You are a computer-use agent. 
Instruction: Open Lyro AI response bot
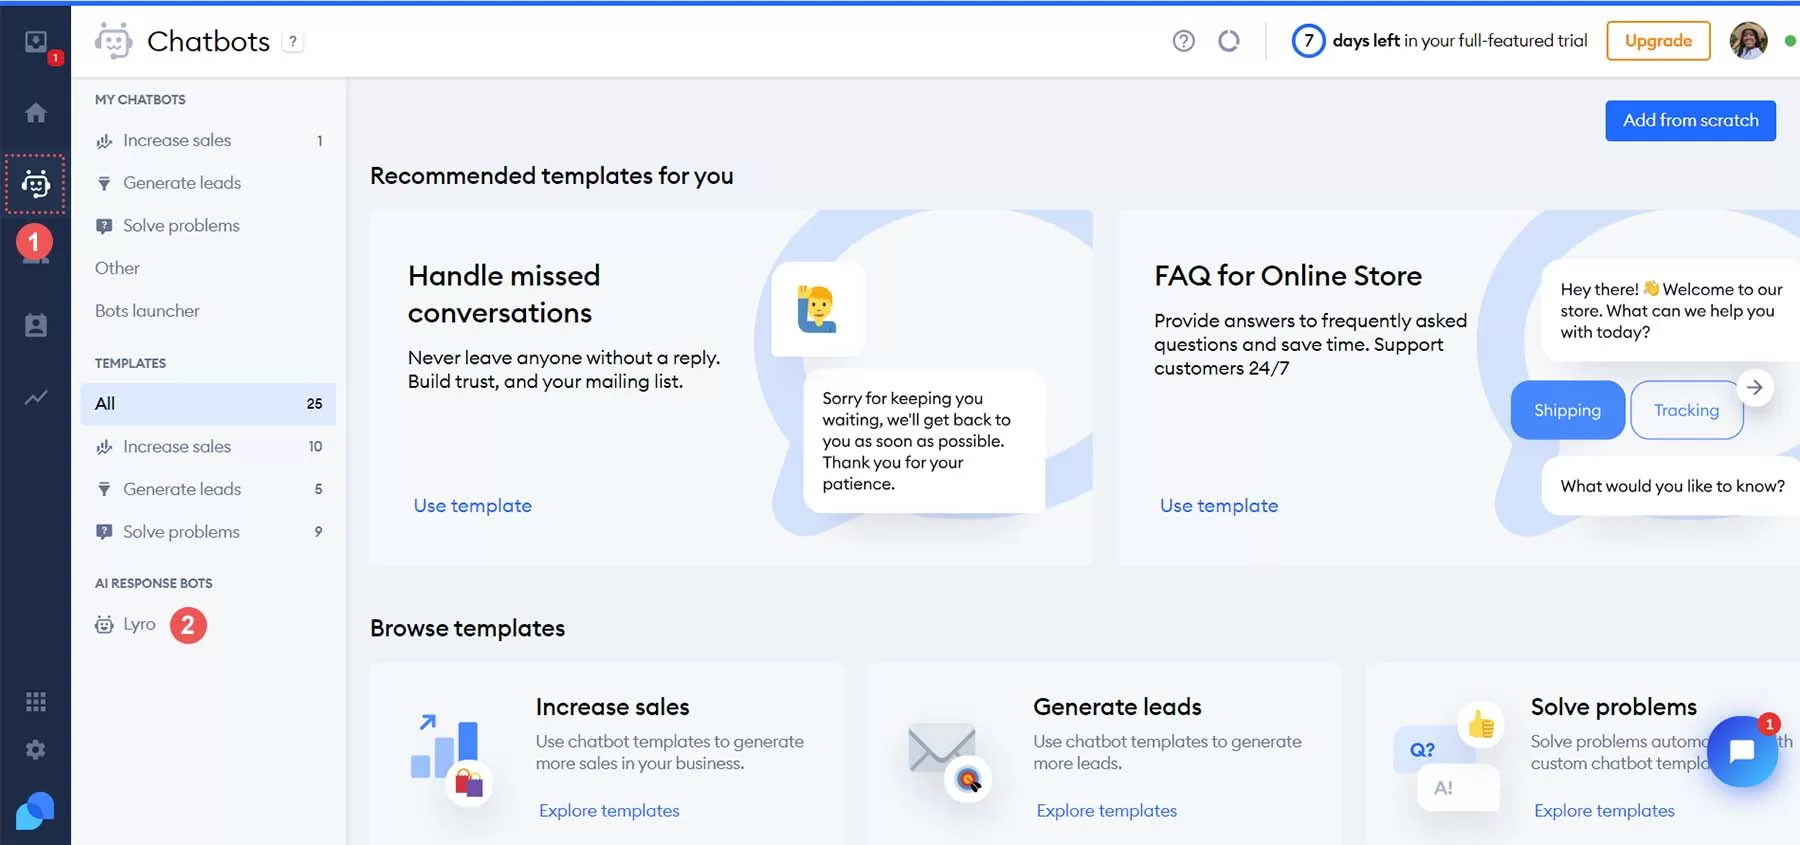tap(139, 625)
